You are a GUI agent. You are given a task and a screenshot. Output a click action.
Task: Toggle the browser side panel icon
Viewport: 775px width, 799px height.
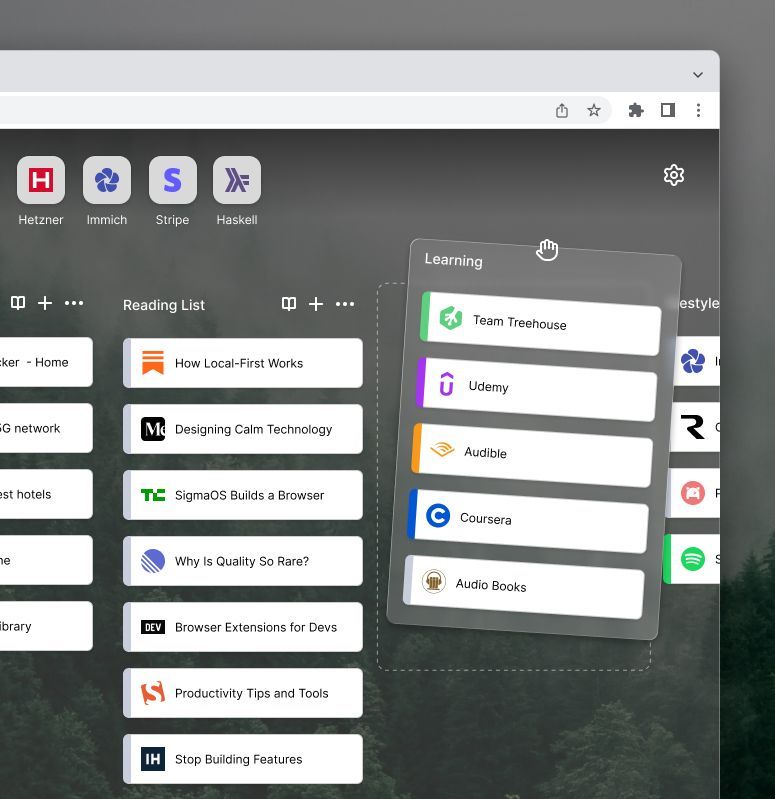[667, 110]
